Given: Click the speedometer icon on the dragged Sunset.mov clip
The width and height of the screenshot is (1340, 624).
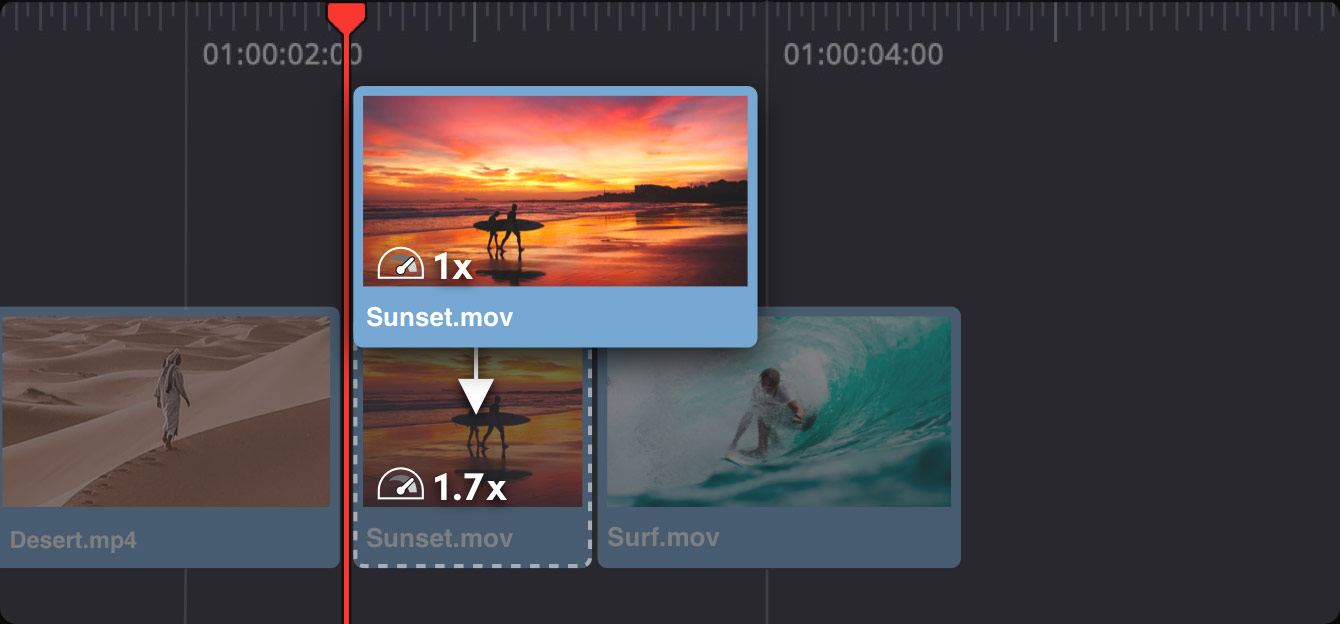Looking at the screenshot, I should [x=400, y=265].
